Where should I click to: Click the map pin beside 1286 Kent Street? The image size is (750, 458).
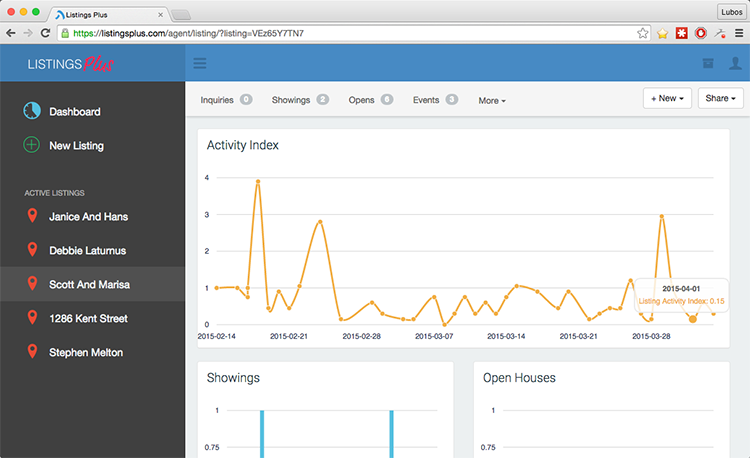click(32, 317)
